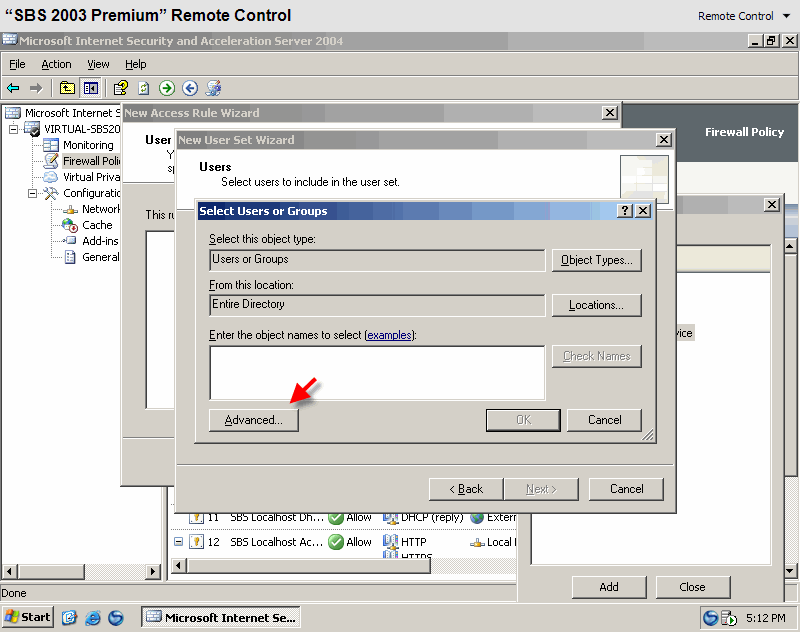This screenshot has width=800, height=632.
Task: Click the HTTP protocol icon in rule 12
Action: 390,541
